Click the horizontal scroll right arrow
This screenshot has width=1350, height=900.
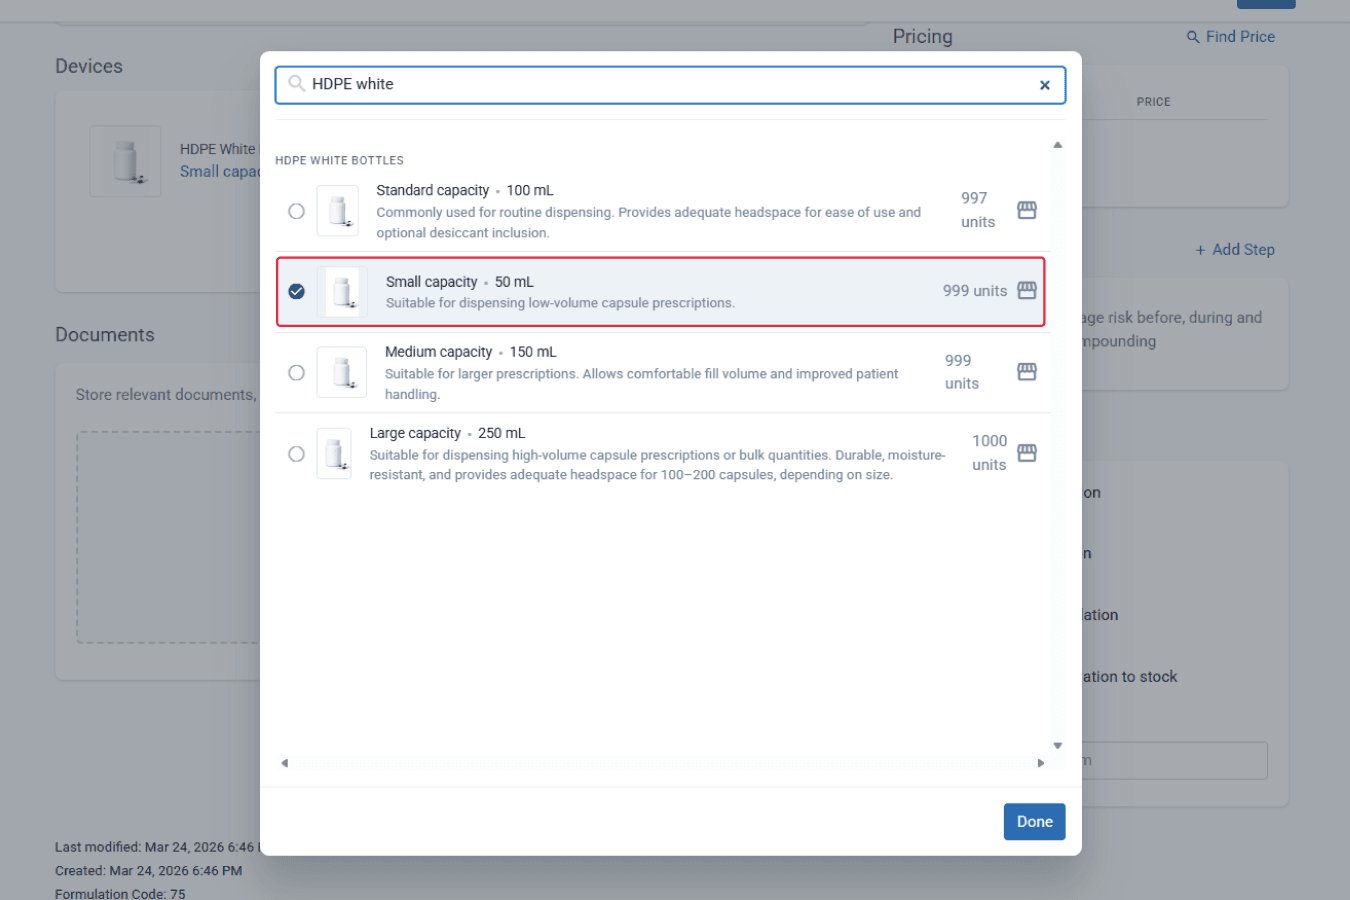click(1041, 763)
